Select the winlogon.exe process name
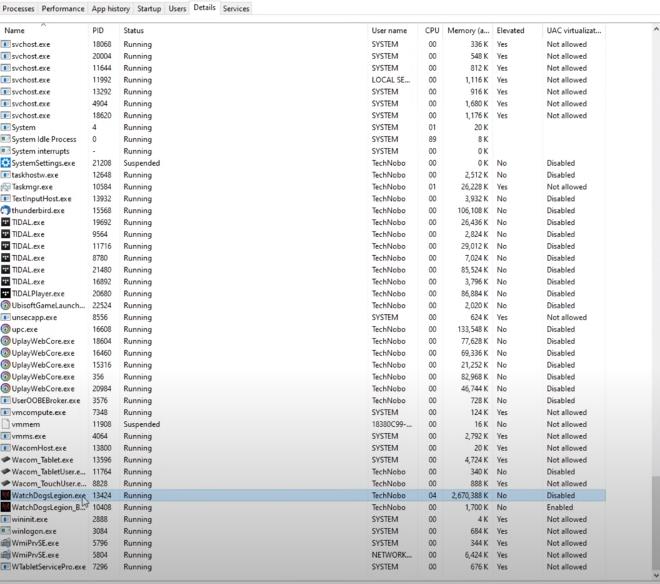 pos(34,531)
